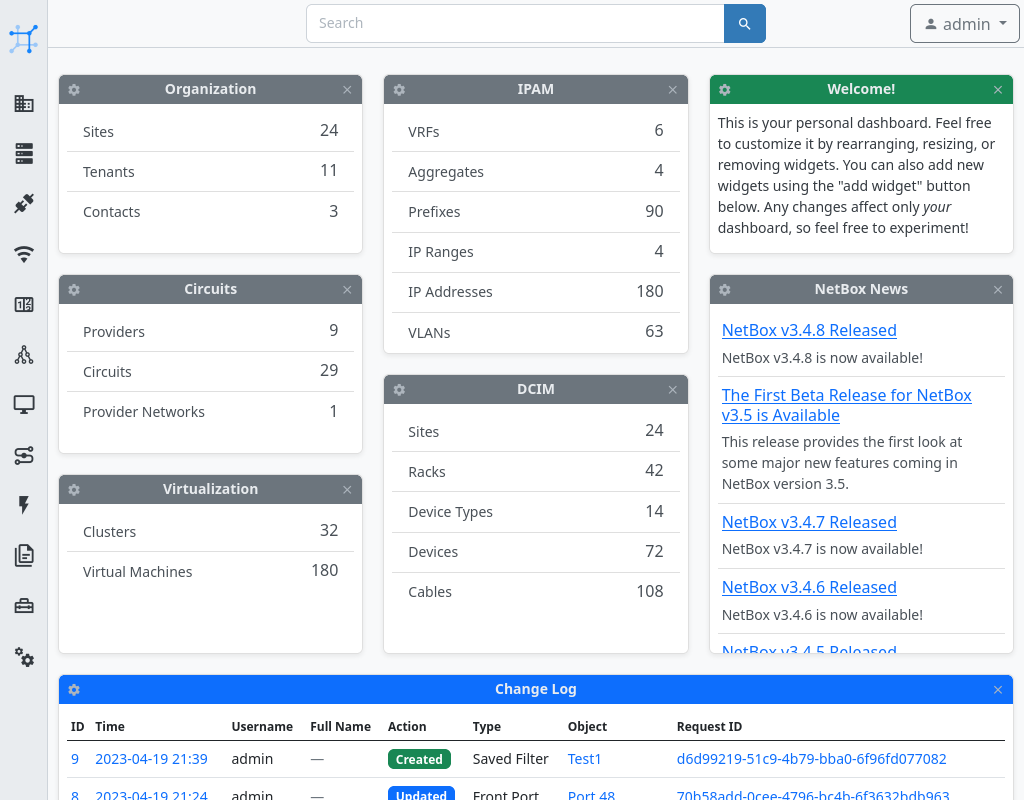
Task: Follow the Test1 object link in Change Log
Action: (x=584, y=758)
